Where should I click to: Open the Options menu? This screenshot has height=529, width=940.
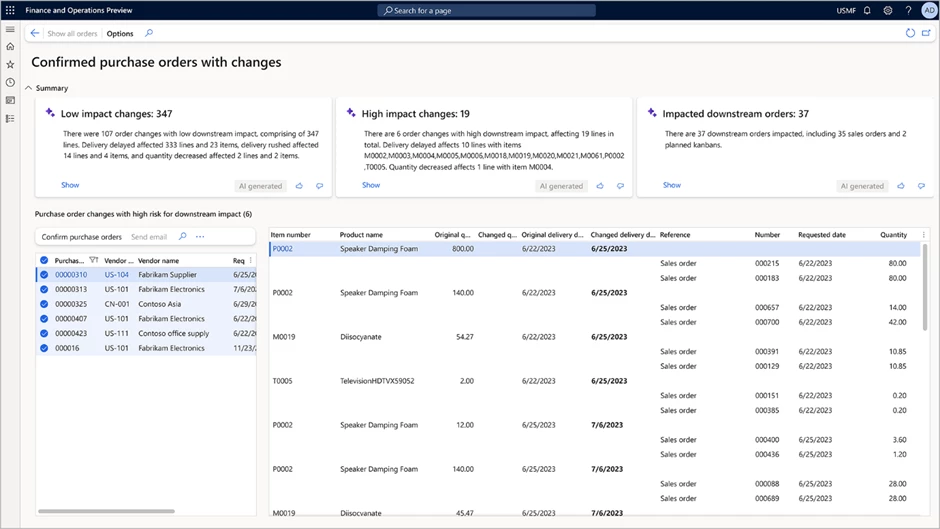click(120, 34)
